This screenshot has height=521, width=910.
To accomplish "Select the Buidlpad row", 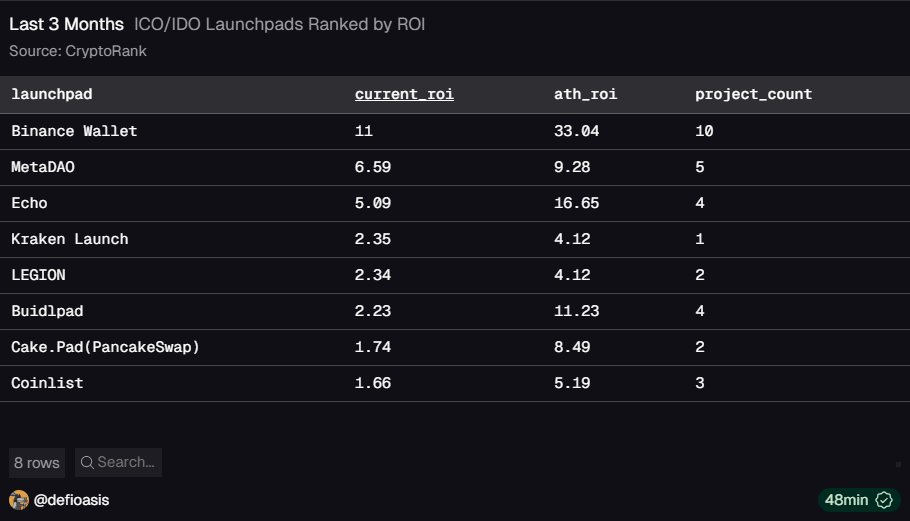I will pyautogui.click(x=47, y=311).
